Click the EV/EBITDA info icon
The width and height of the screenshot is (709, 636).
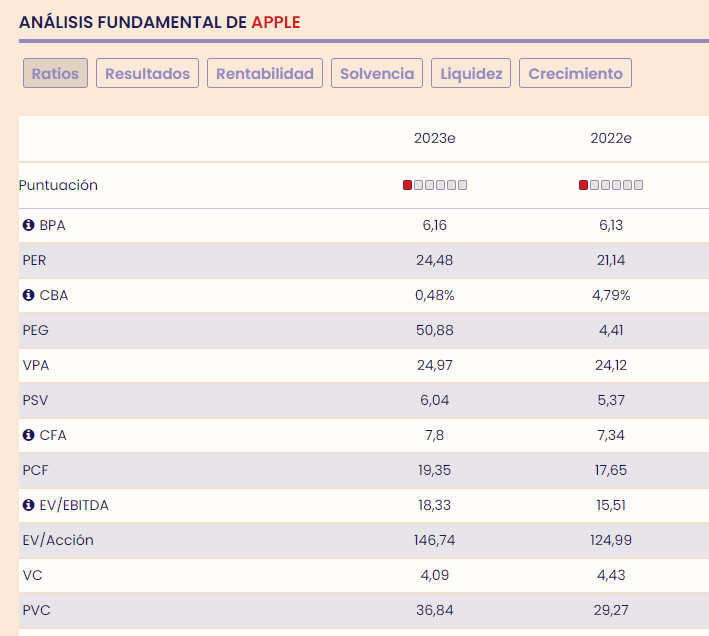[28, 505]
